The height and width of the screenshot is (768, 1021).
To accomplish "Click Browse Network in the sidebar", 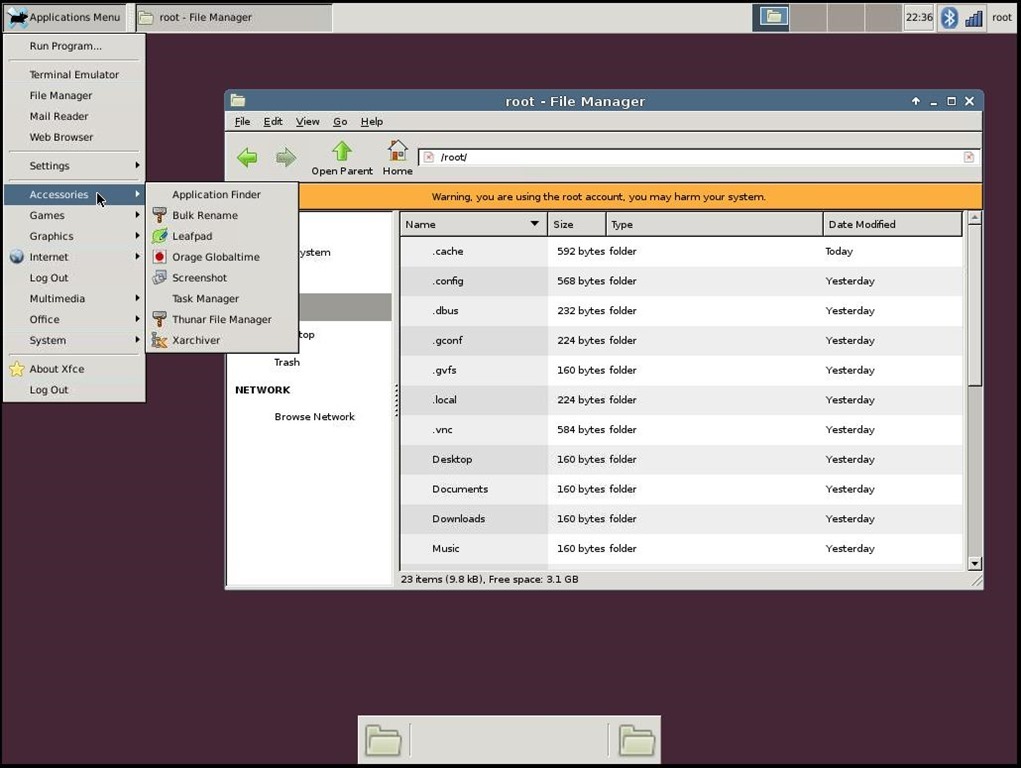I will (314, 417).
